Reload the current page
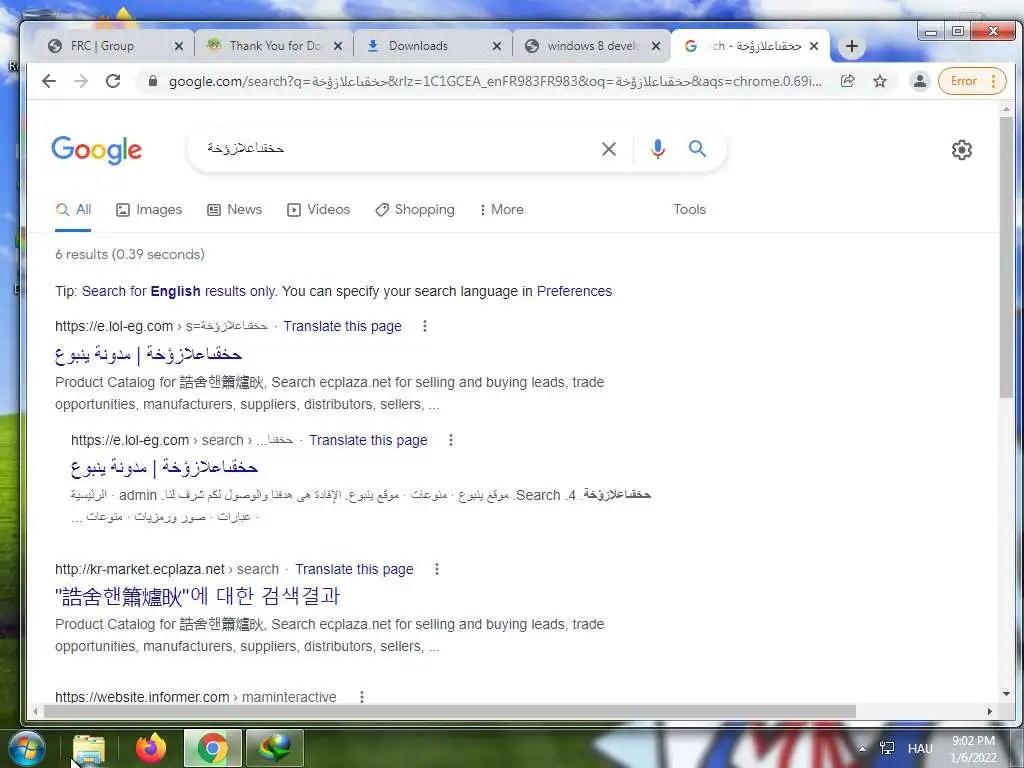The height and width of the screenshot is (768, 1024). point(113,81)
